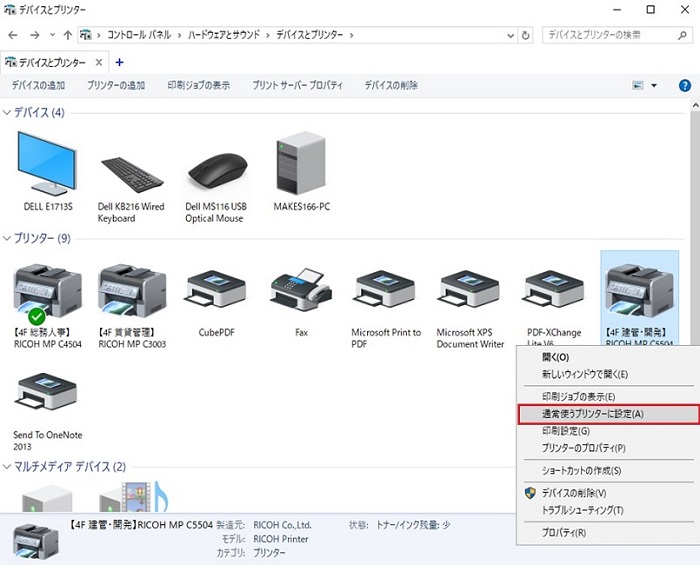700x565 pixels.
Task: Open the view options dropdown arrow
Action: [654, 85]
